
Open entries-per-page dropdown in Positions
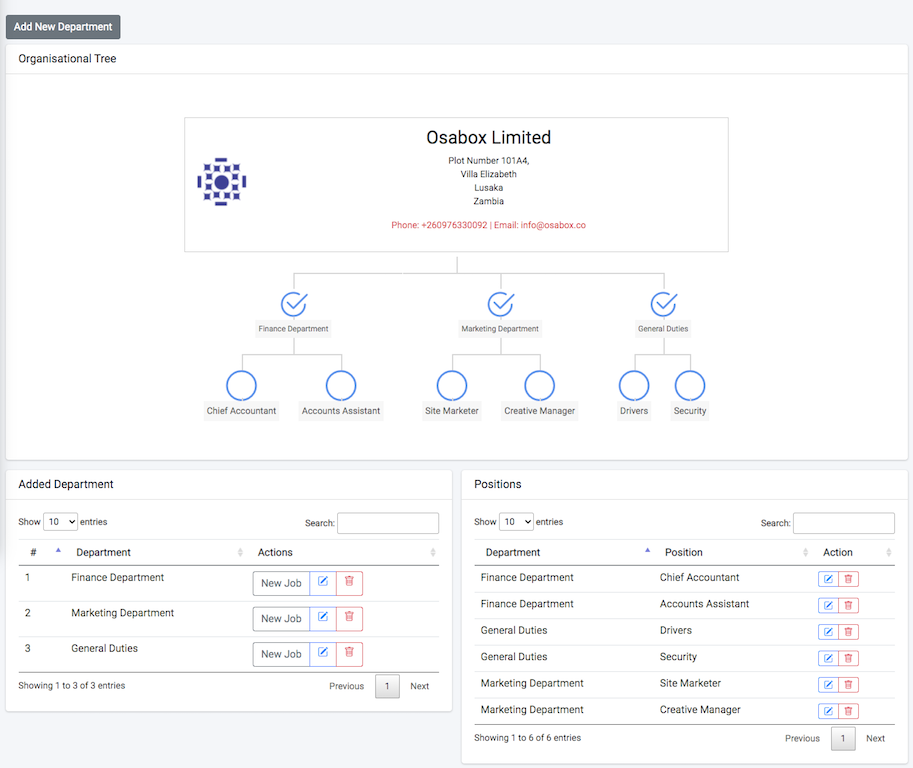pyautogui.click(x=516, y=522)
